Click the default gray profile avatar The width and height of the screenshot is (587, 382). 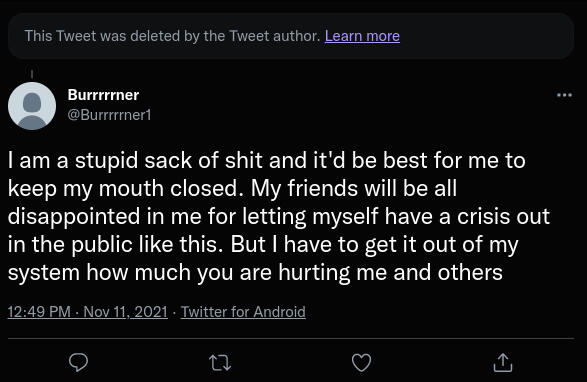(32, 106)
